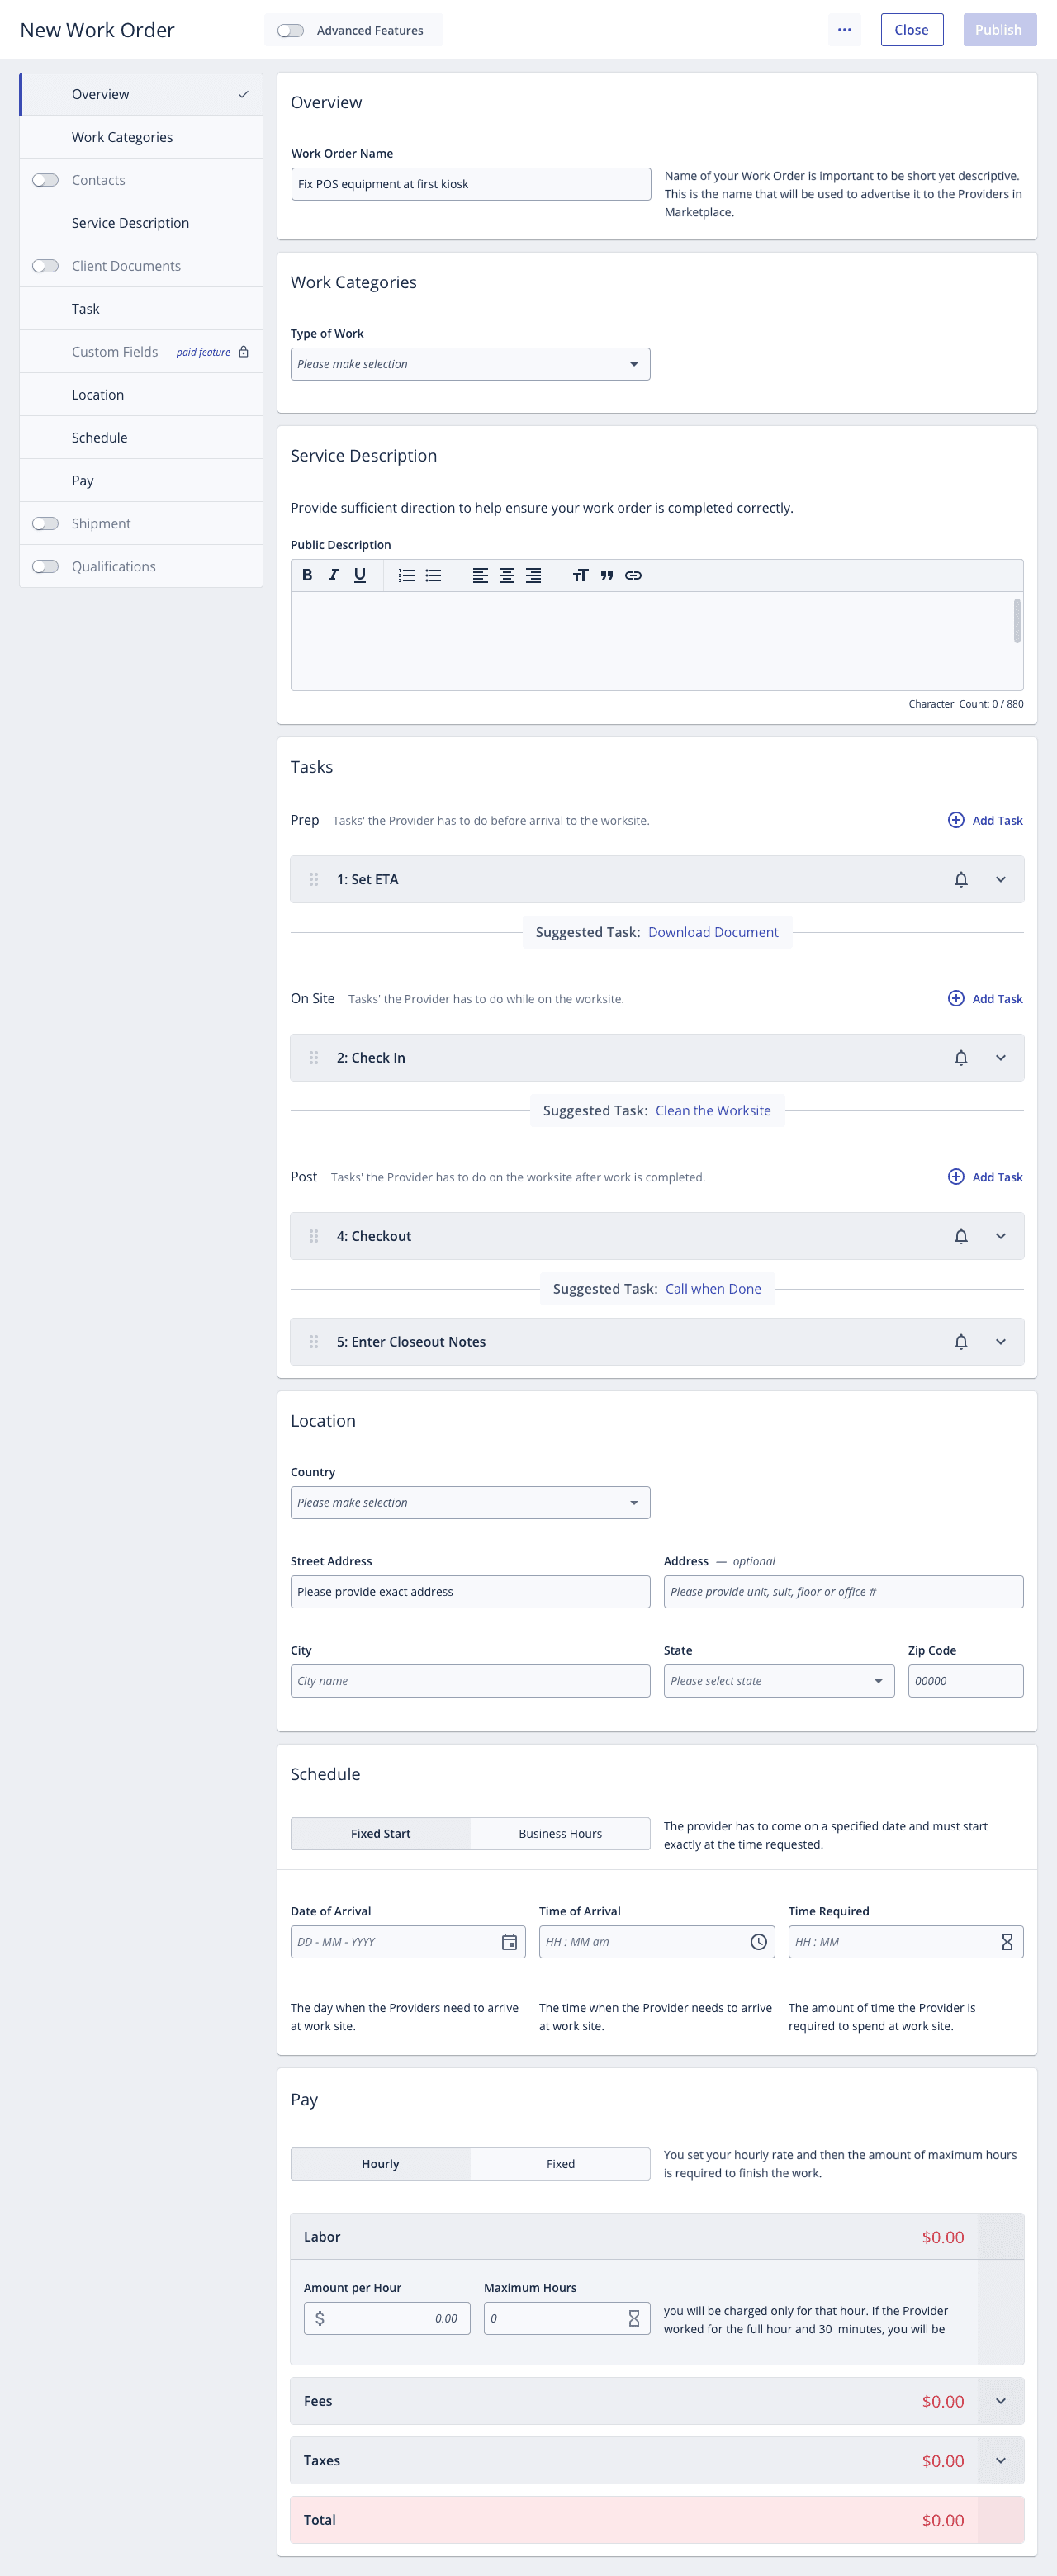
Task: Toggle Advanced Features switch
Action: tap(291, 30)
